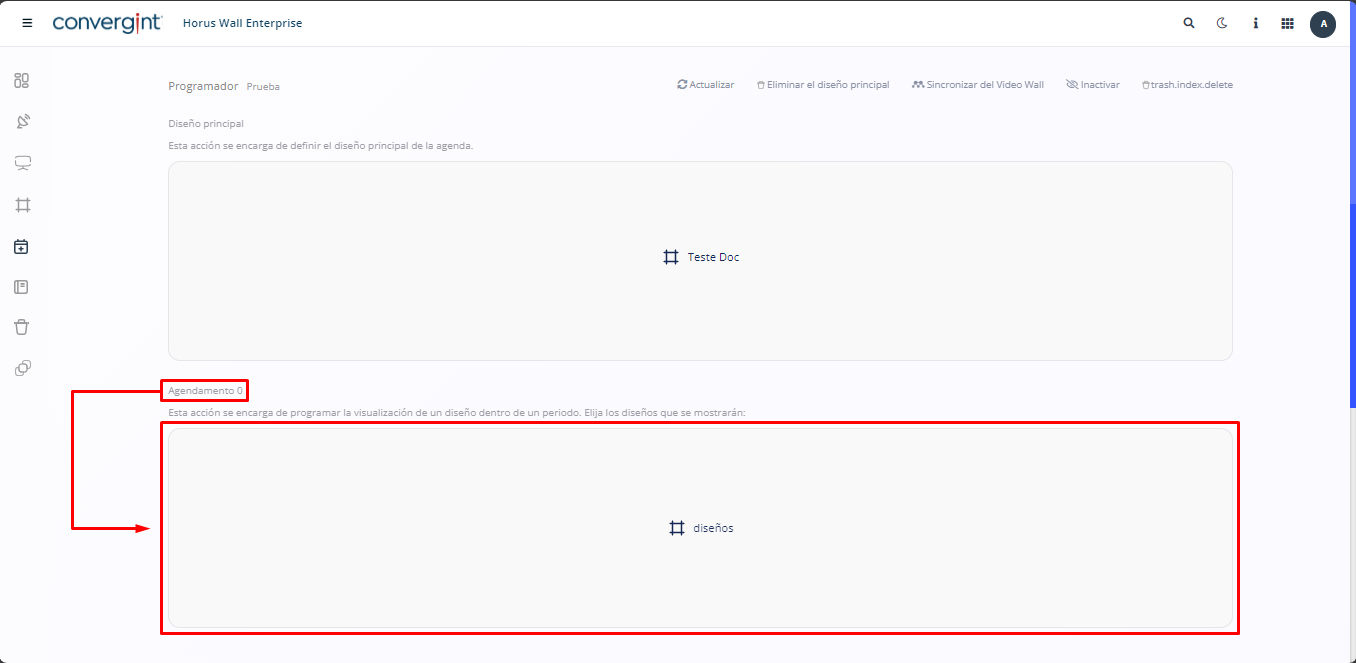
Task: Click the search magnifier icon
Action: (x=1189, y=23)
